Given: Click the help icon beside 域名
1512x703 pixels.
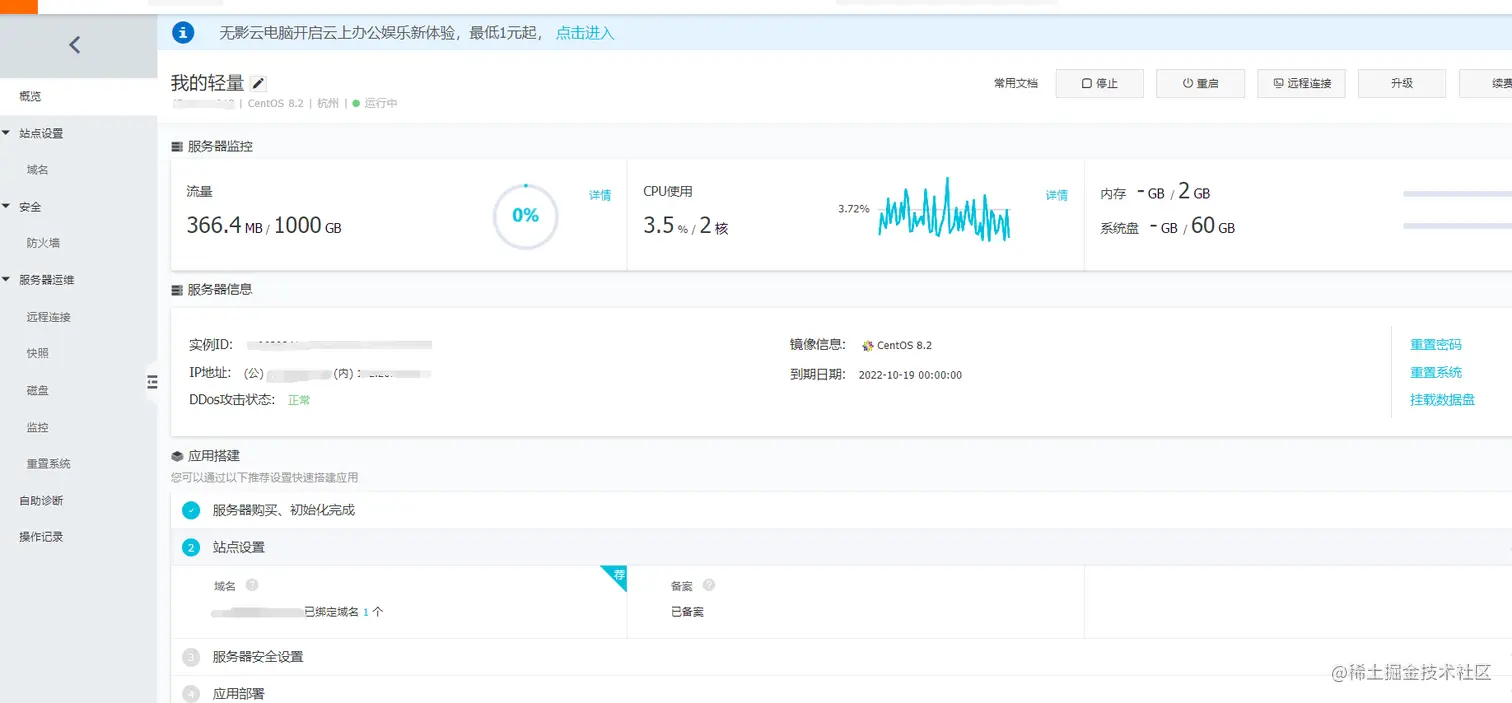Looking at the screenshot, I should click(x=252, y=585).
